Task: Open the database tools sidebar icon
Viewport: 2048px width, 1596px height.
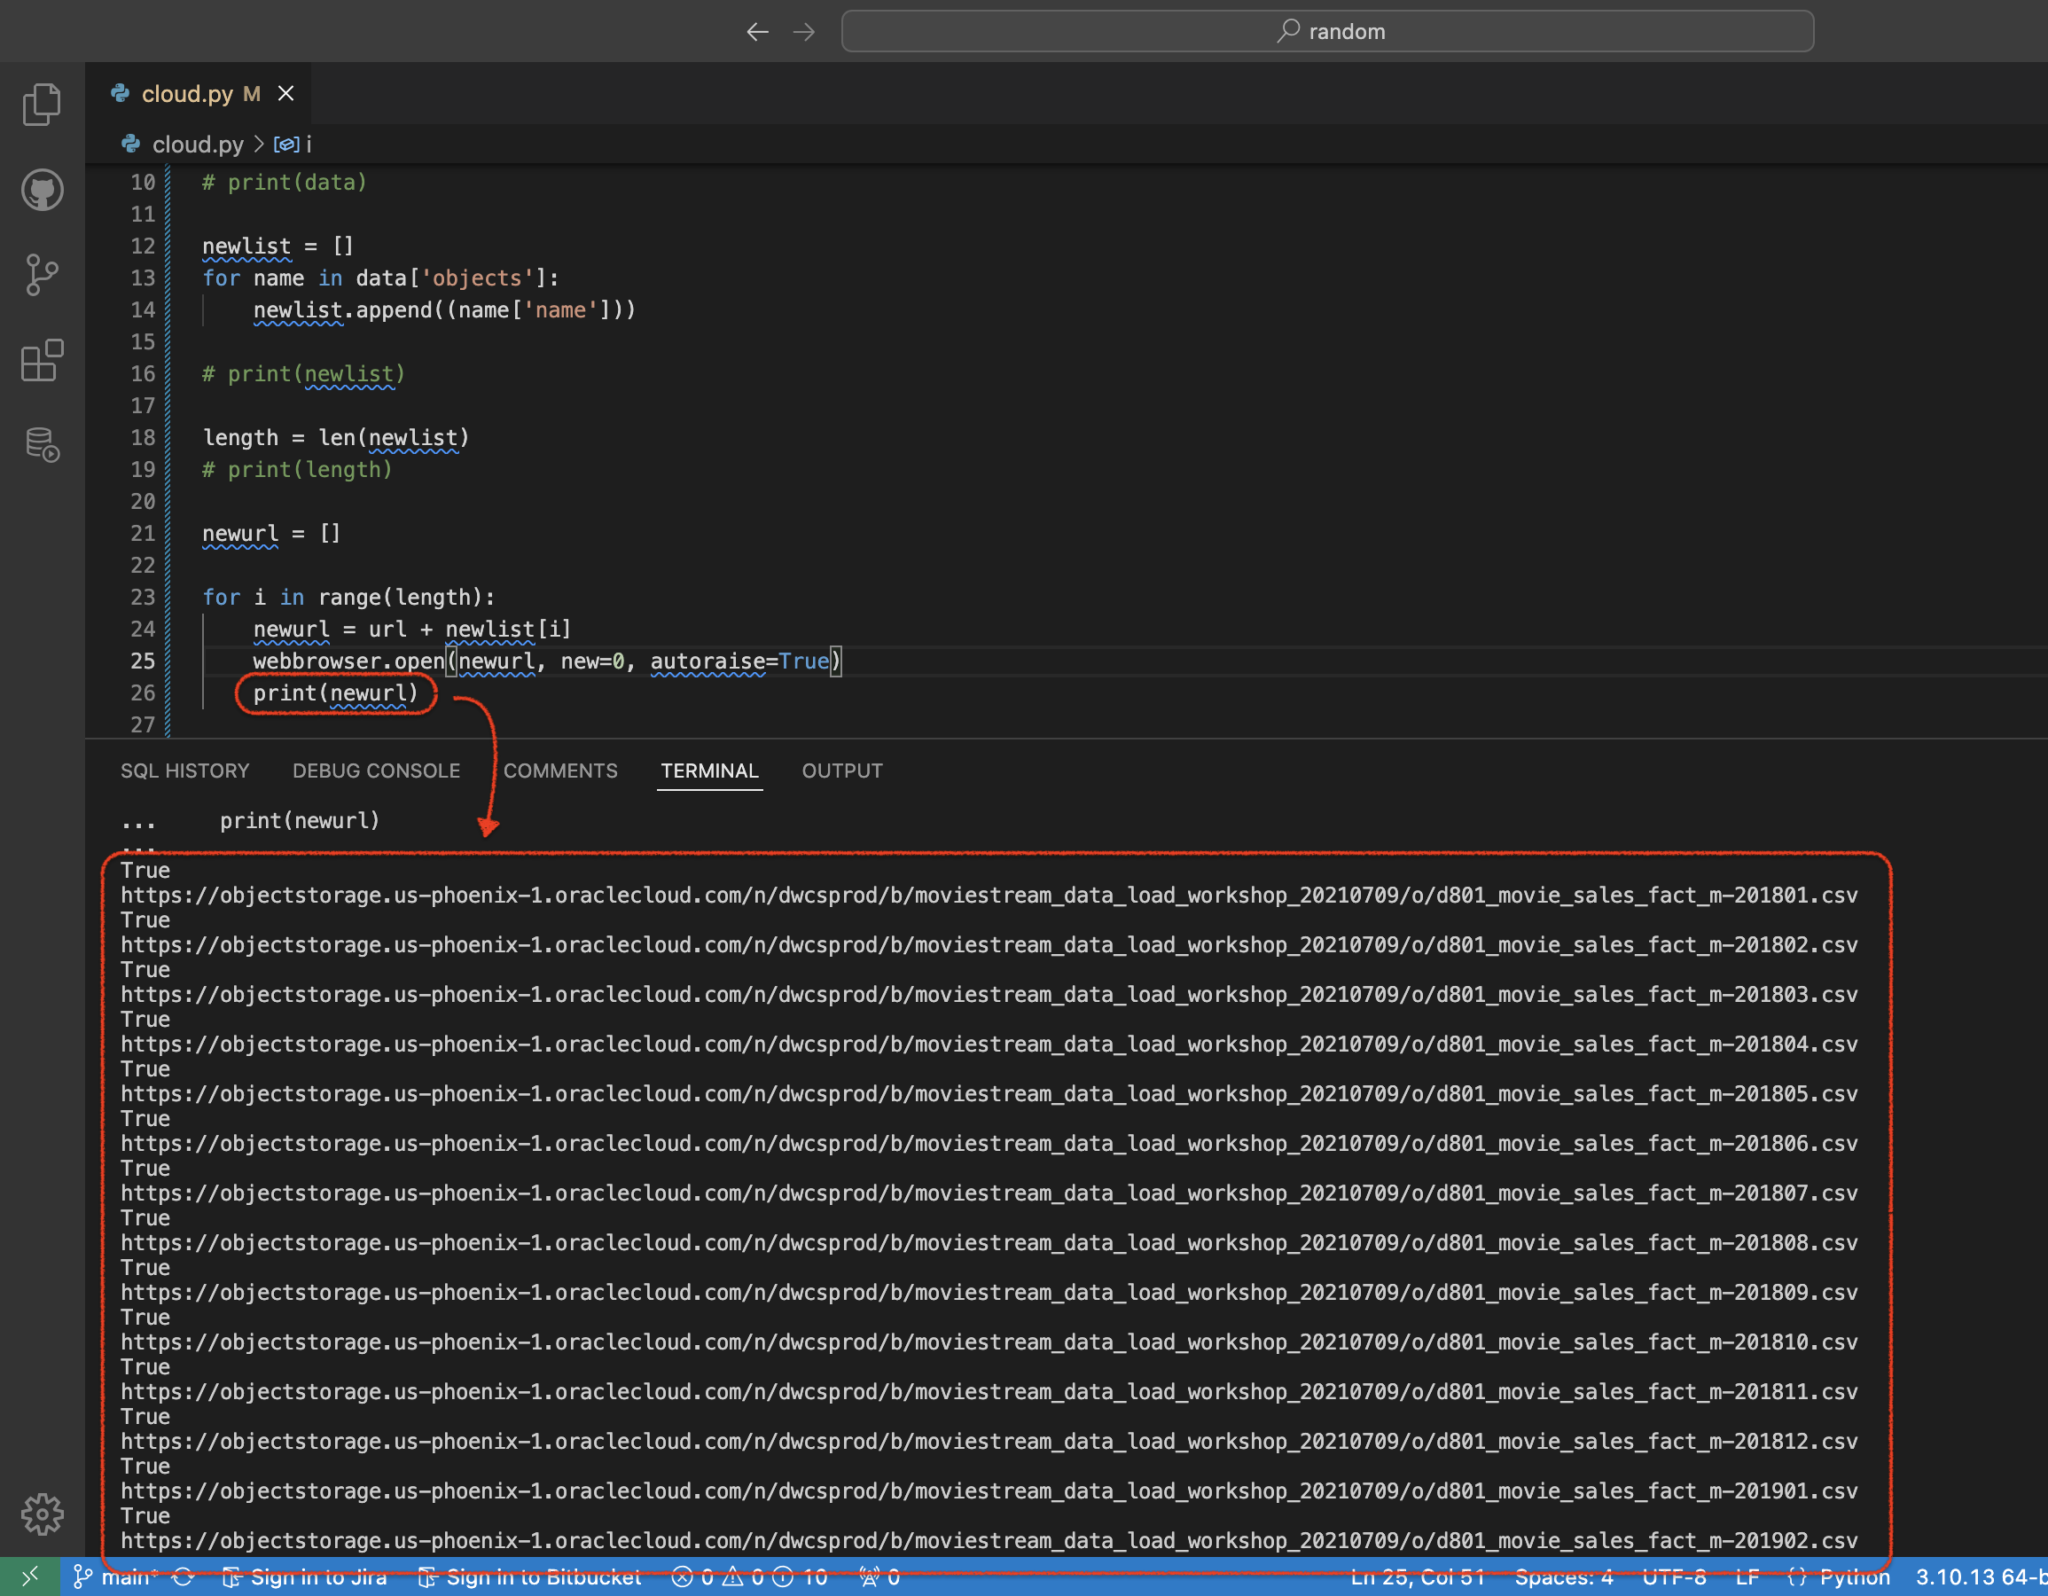Action: pos(41,446)
